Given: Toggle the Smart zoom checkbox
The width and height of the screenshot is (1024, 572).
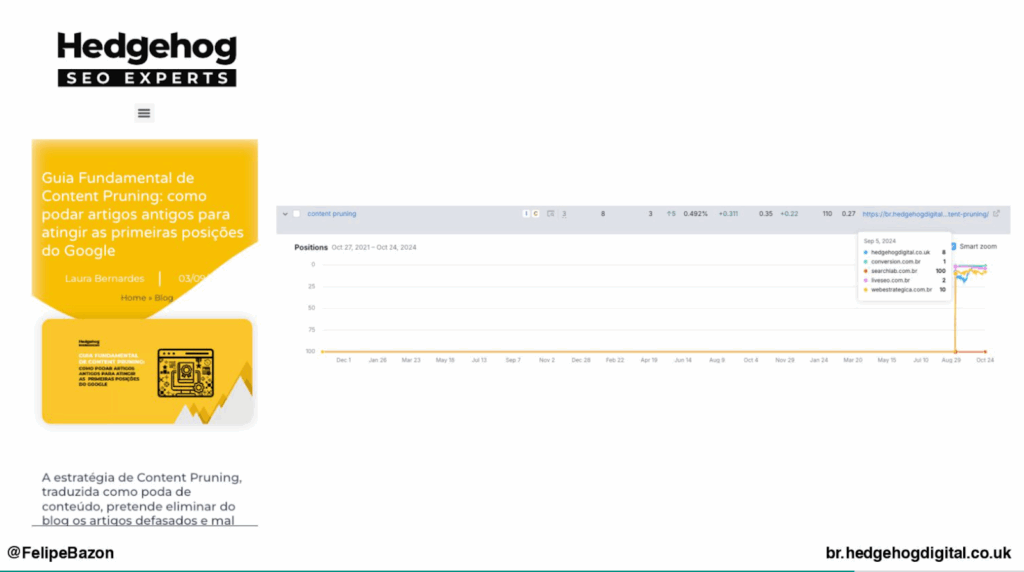Looking at the screenshot, I should (953, 246).
